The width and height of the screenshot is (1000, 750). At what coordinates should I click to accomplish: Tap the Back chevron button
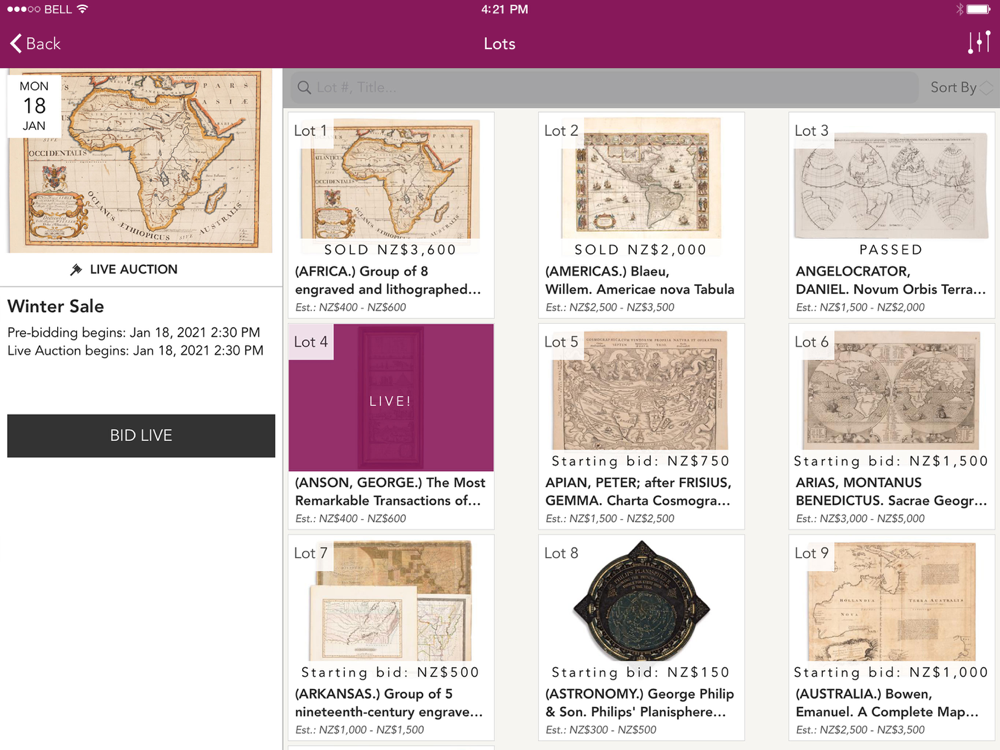[x=35, y=43]
